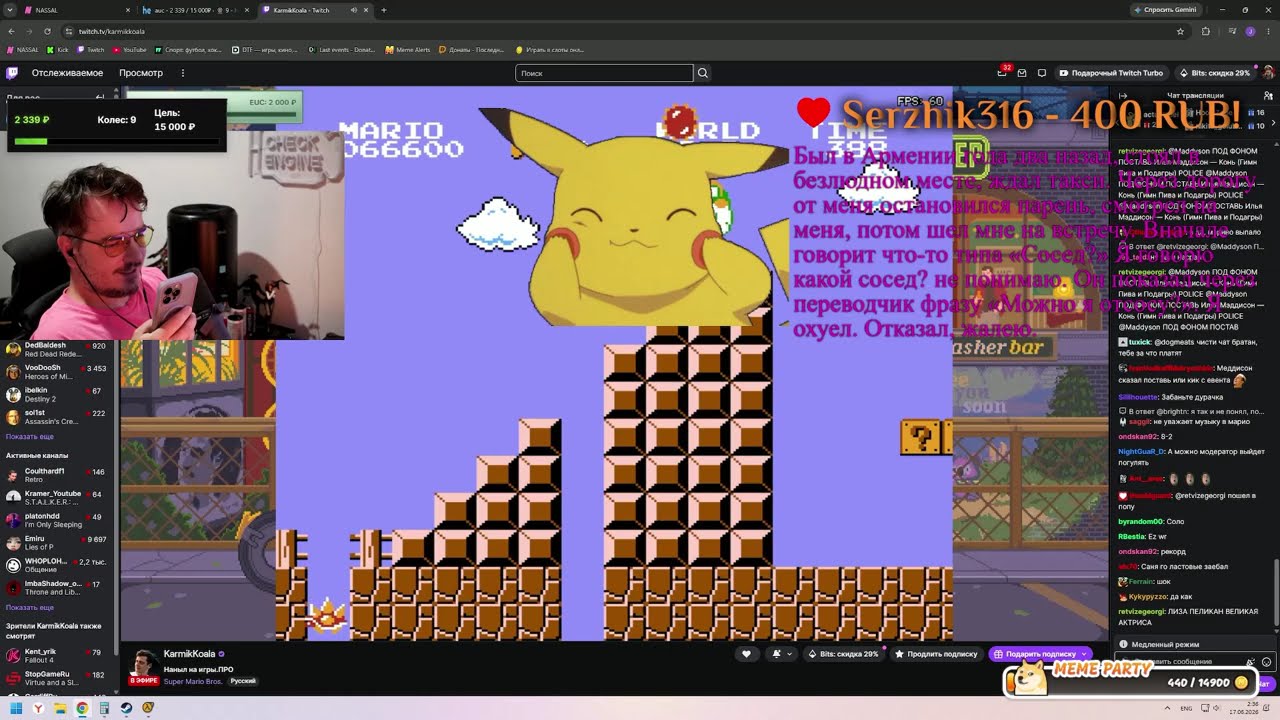Open the YouTube bookmark
This screenshot has height=720, width=1280.
[x=129, y=49]
